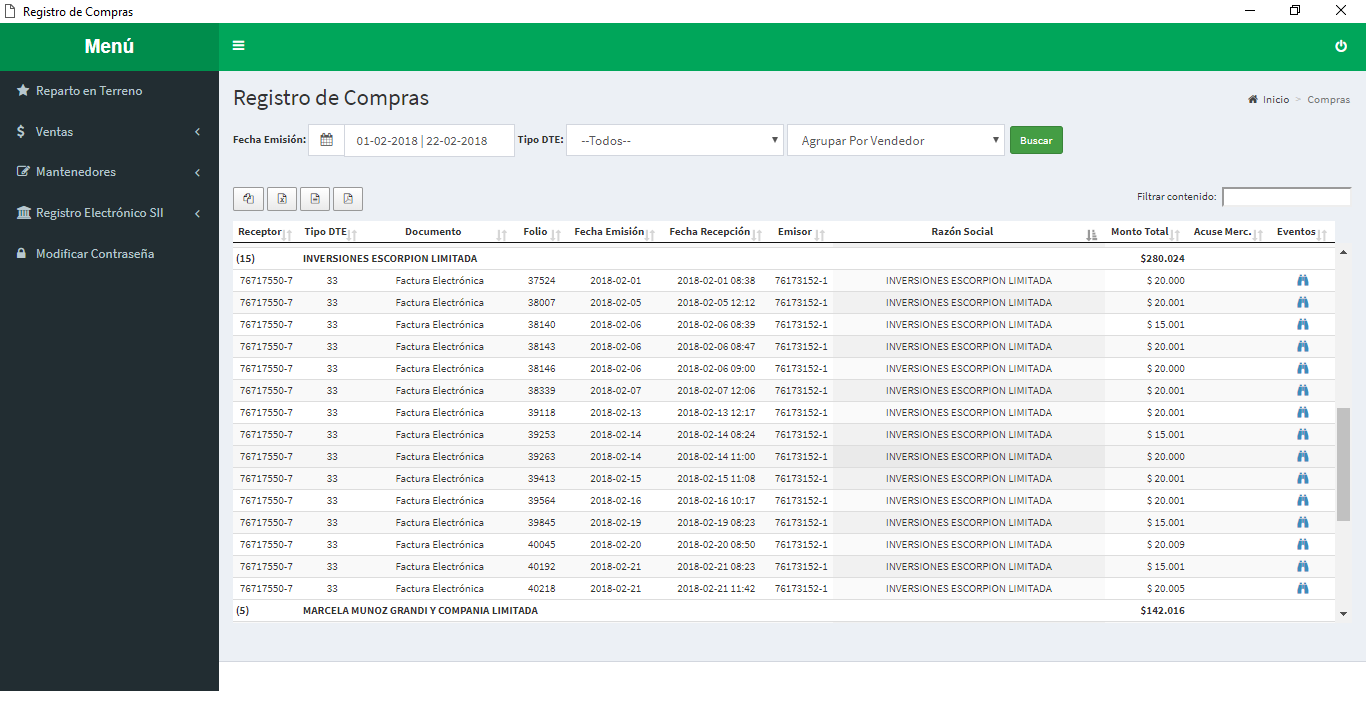Click the power logout icon
This screenshot has height=728, width=1366.
tap(1341, 46)
